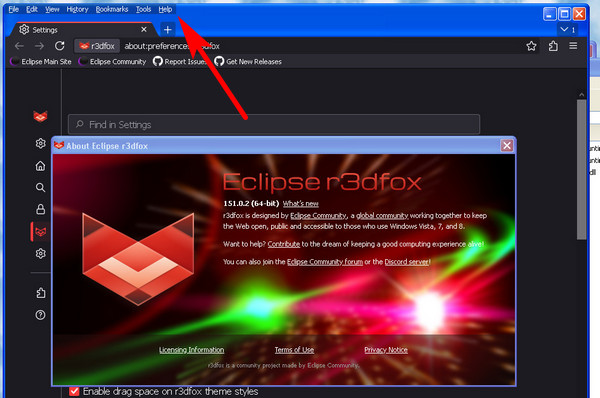Image resolution: width=600 pixels, height=398 pixels.
Task: Open the What's new link
Action: click(x=301, y=204)
